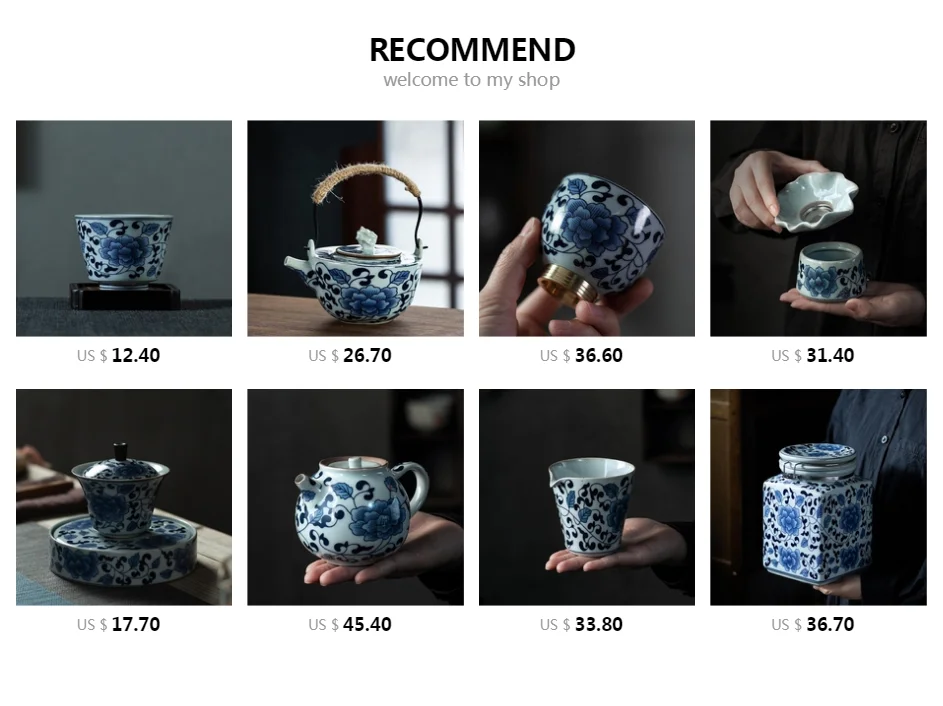This screenshot has height=706, width=943.
Task: Click the RECOMMEND heading
Action: tap(472, 50)
